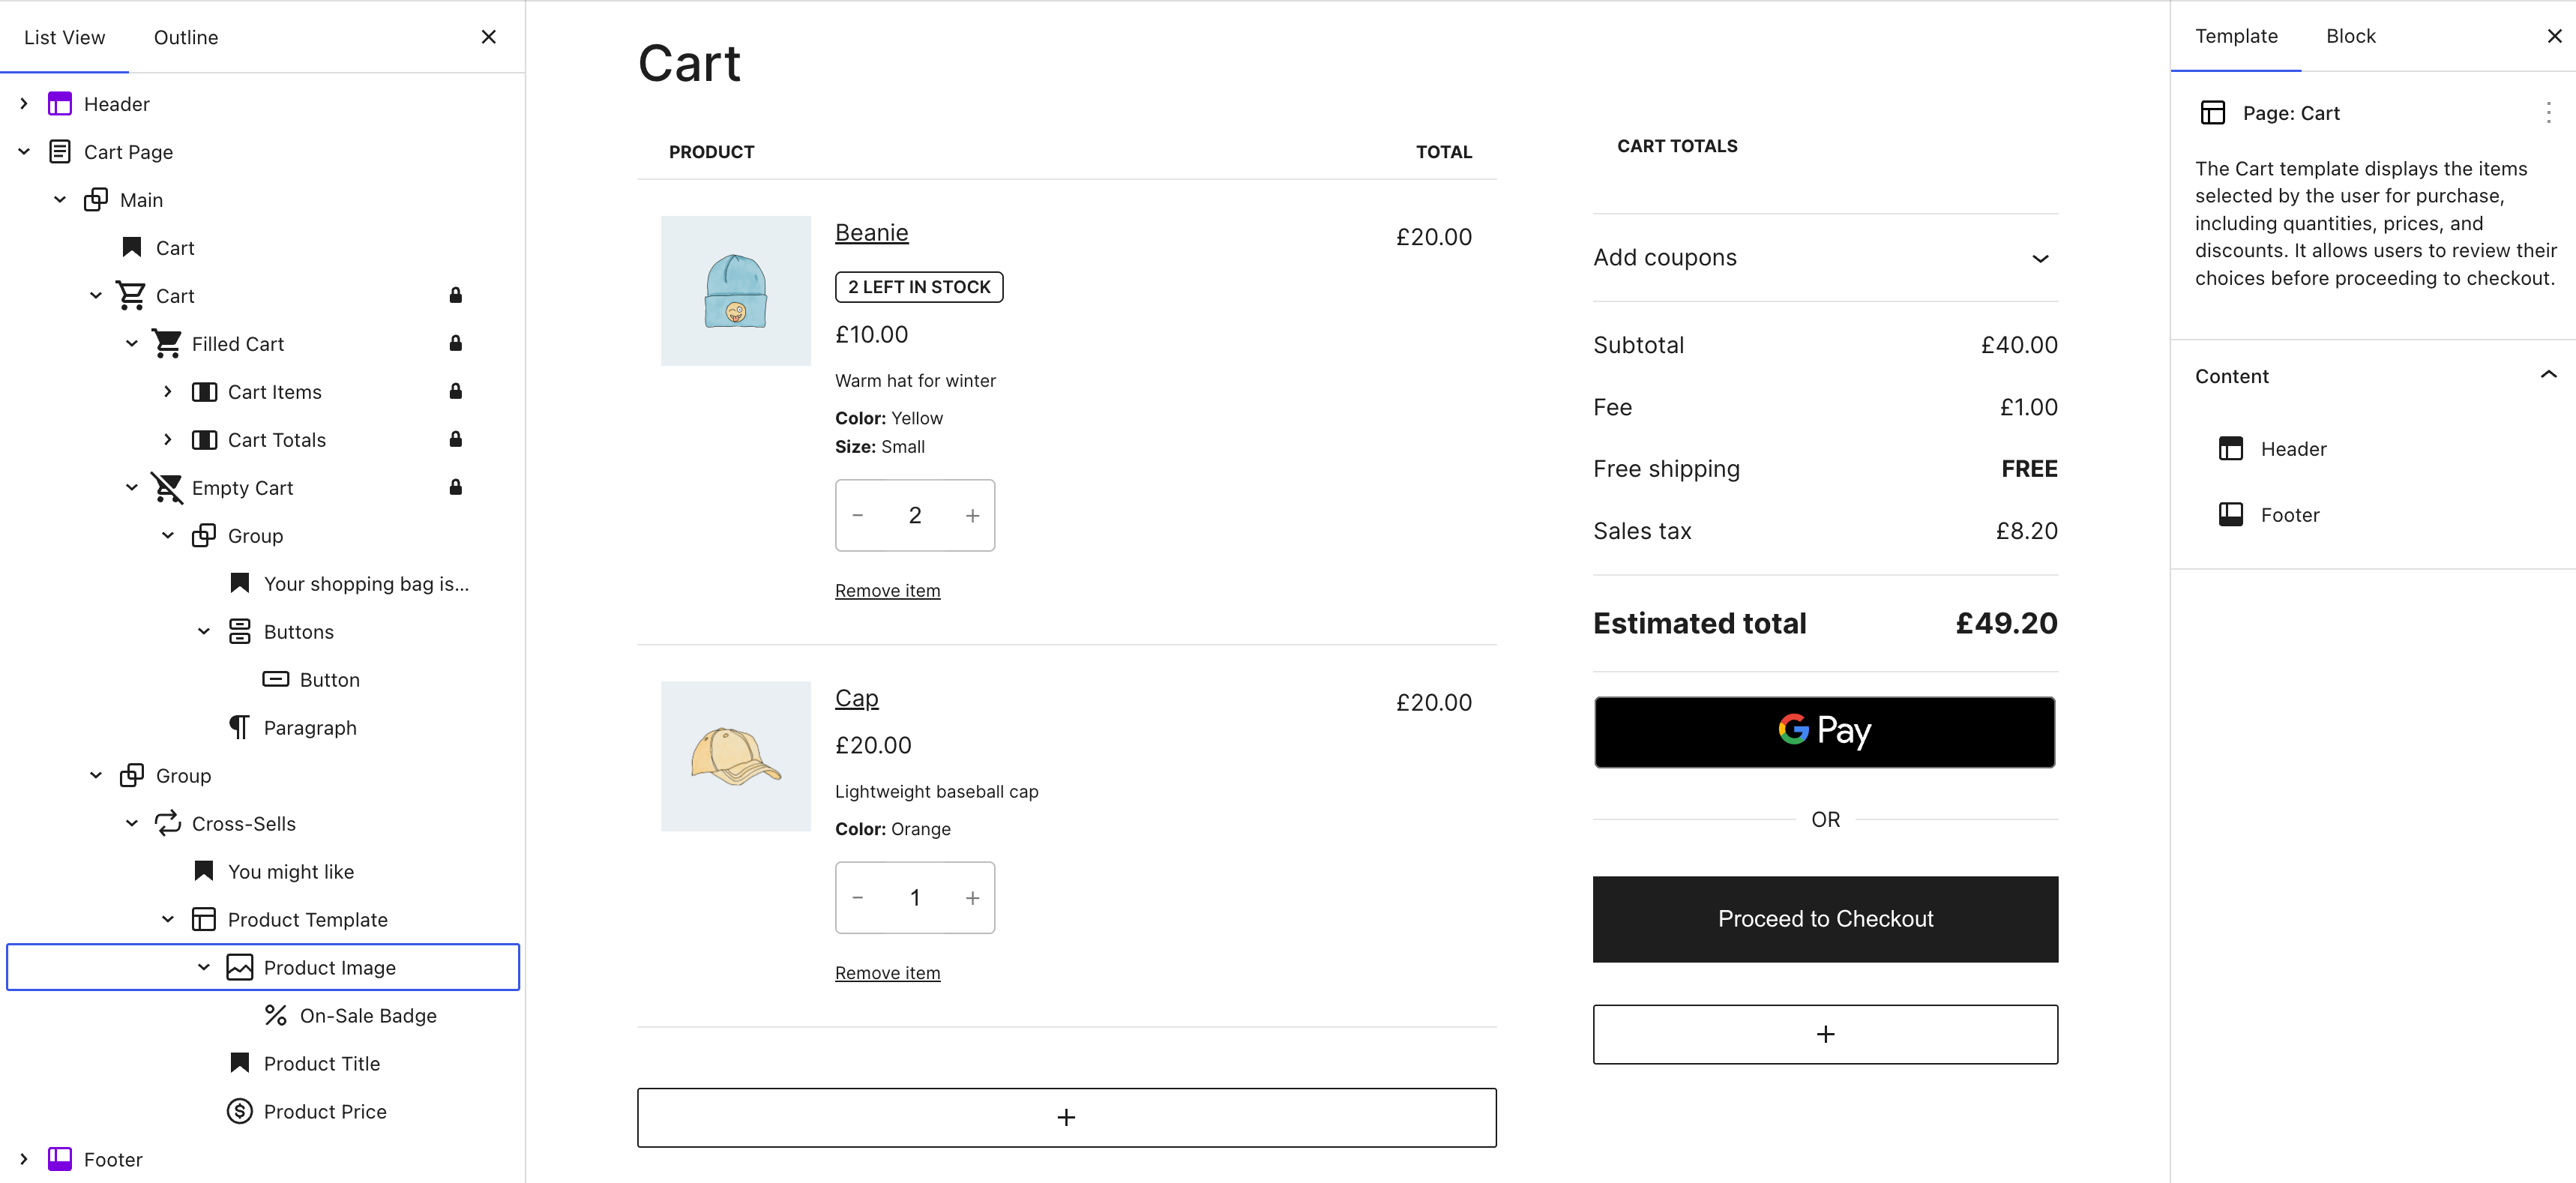Collapse the Product Image tree node
2576x1183 pixels.
pyautogui.click(x=204, y=968)
